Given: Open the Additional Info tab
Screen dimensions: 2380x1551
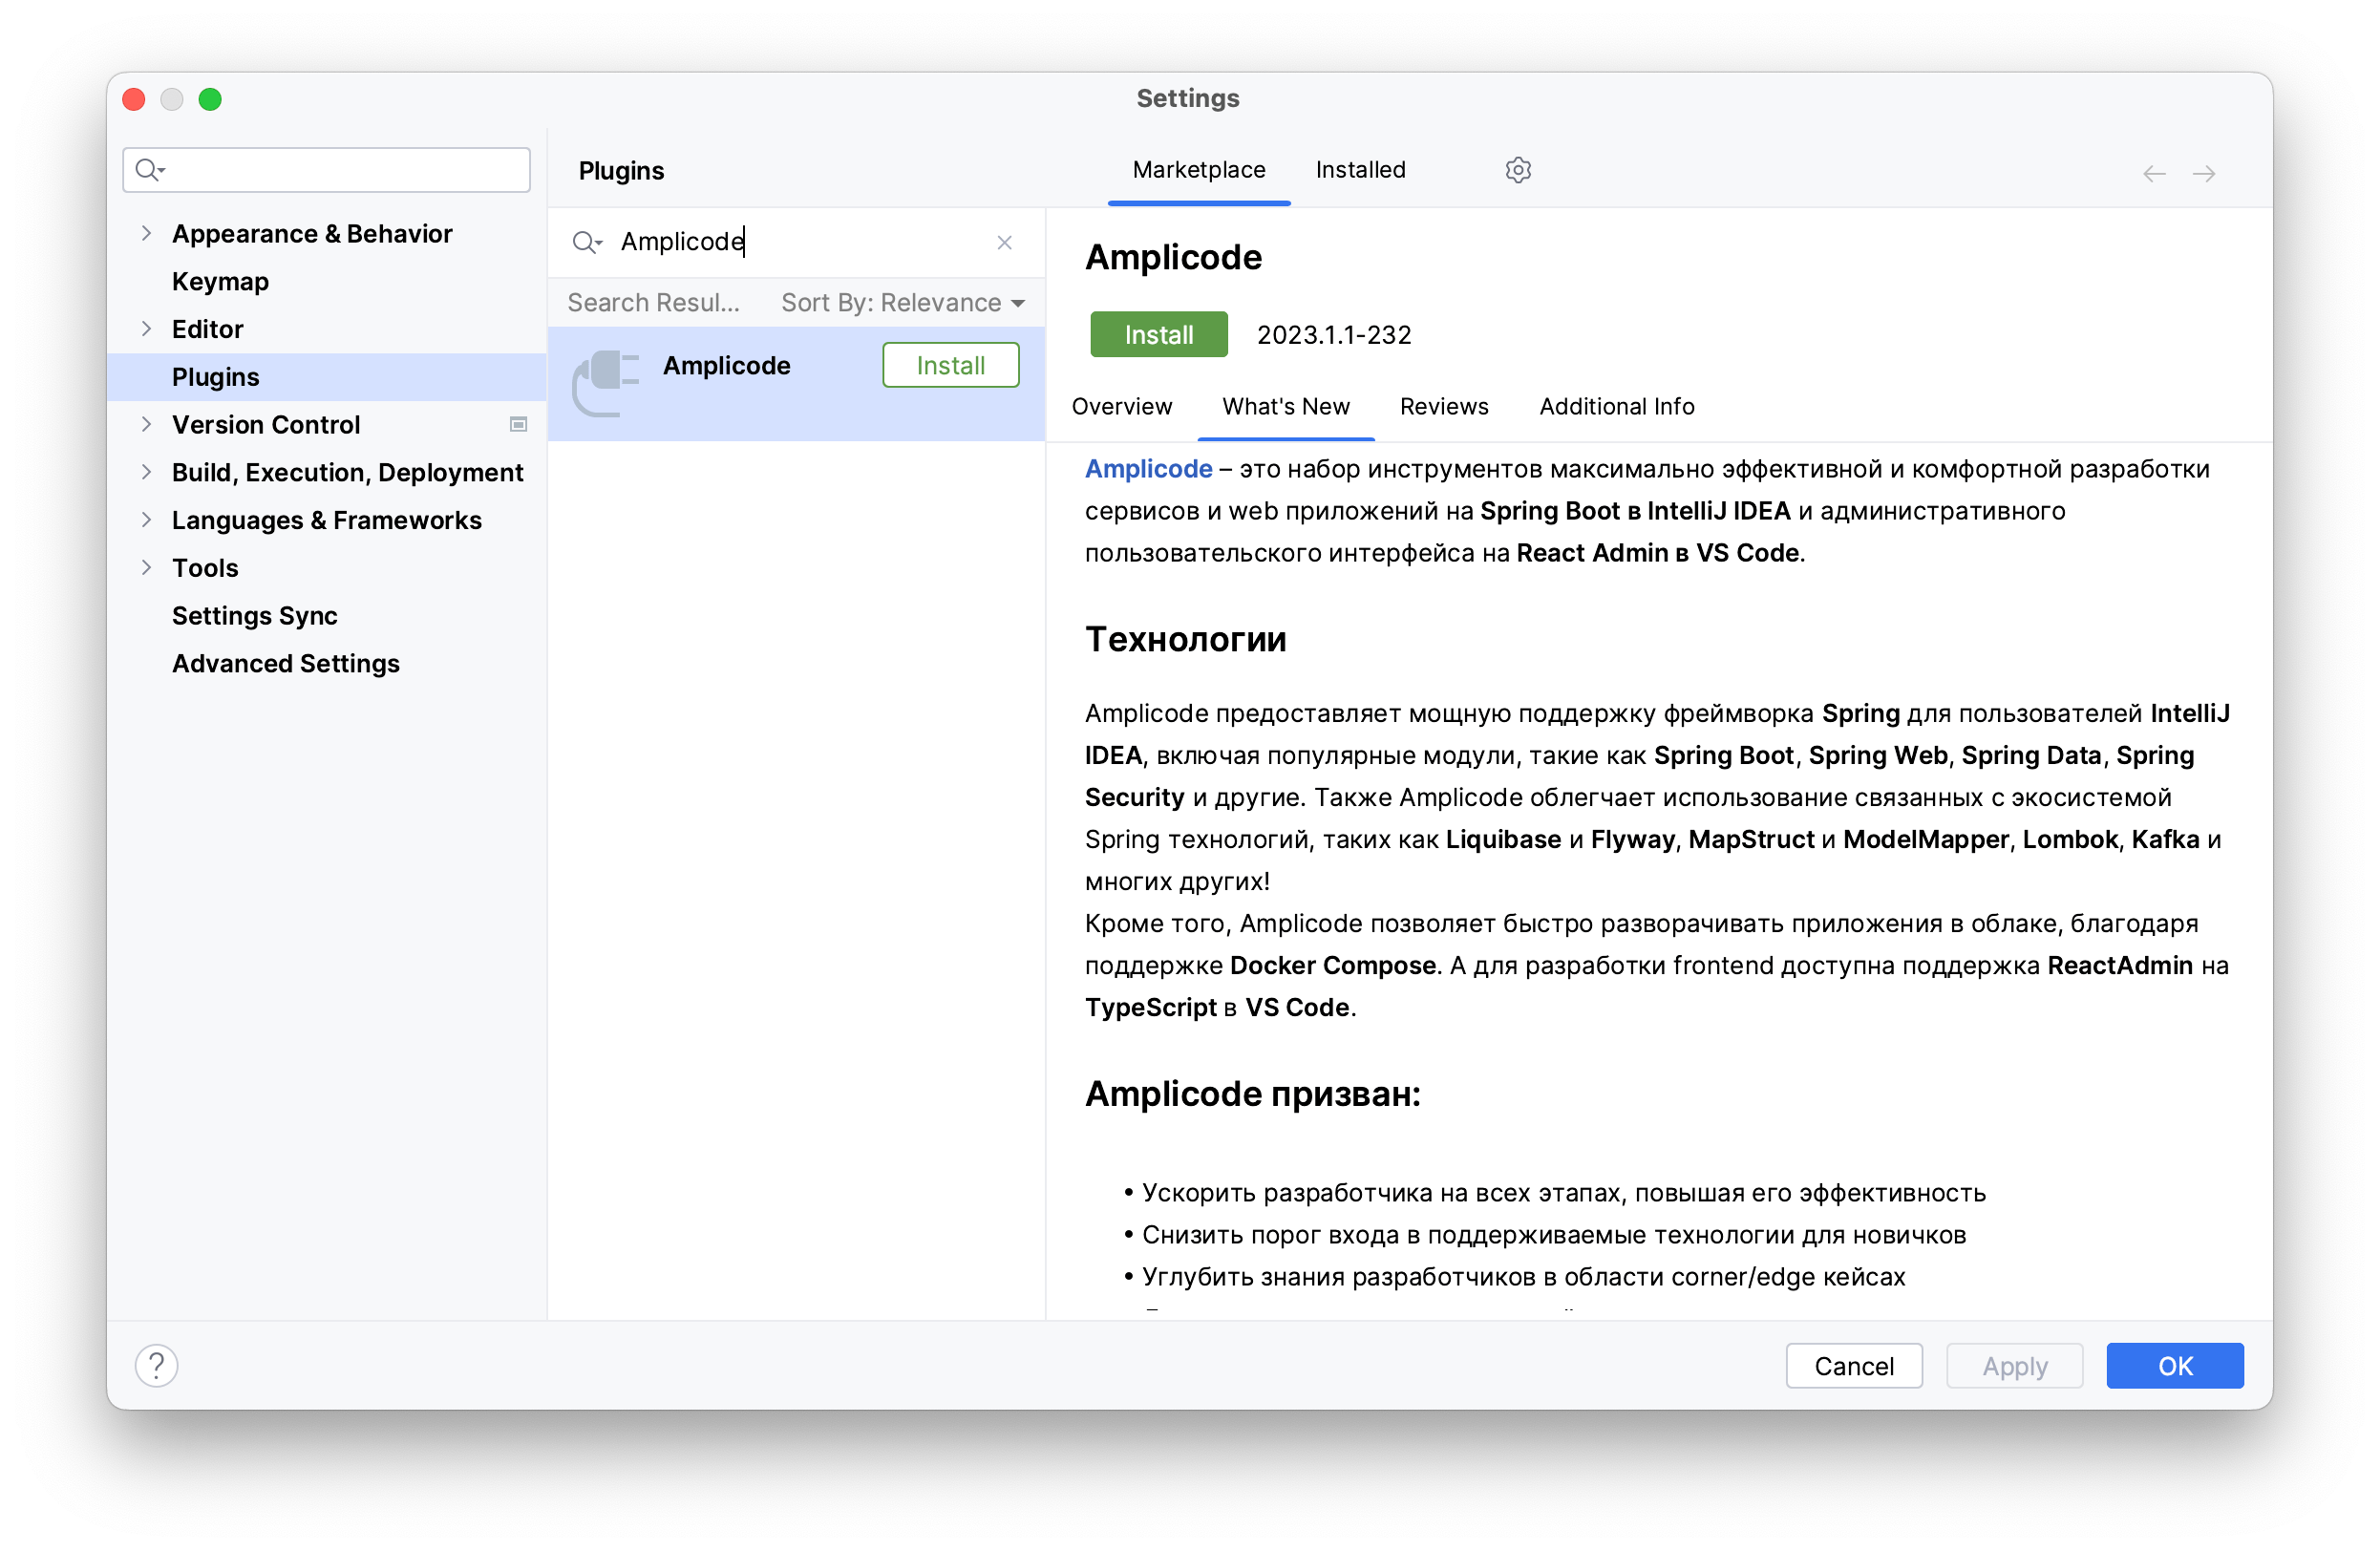Looking at the screenshot, I should pyautogui.click(x=1616, y=407).
